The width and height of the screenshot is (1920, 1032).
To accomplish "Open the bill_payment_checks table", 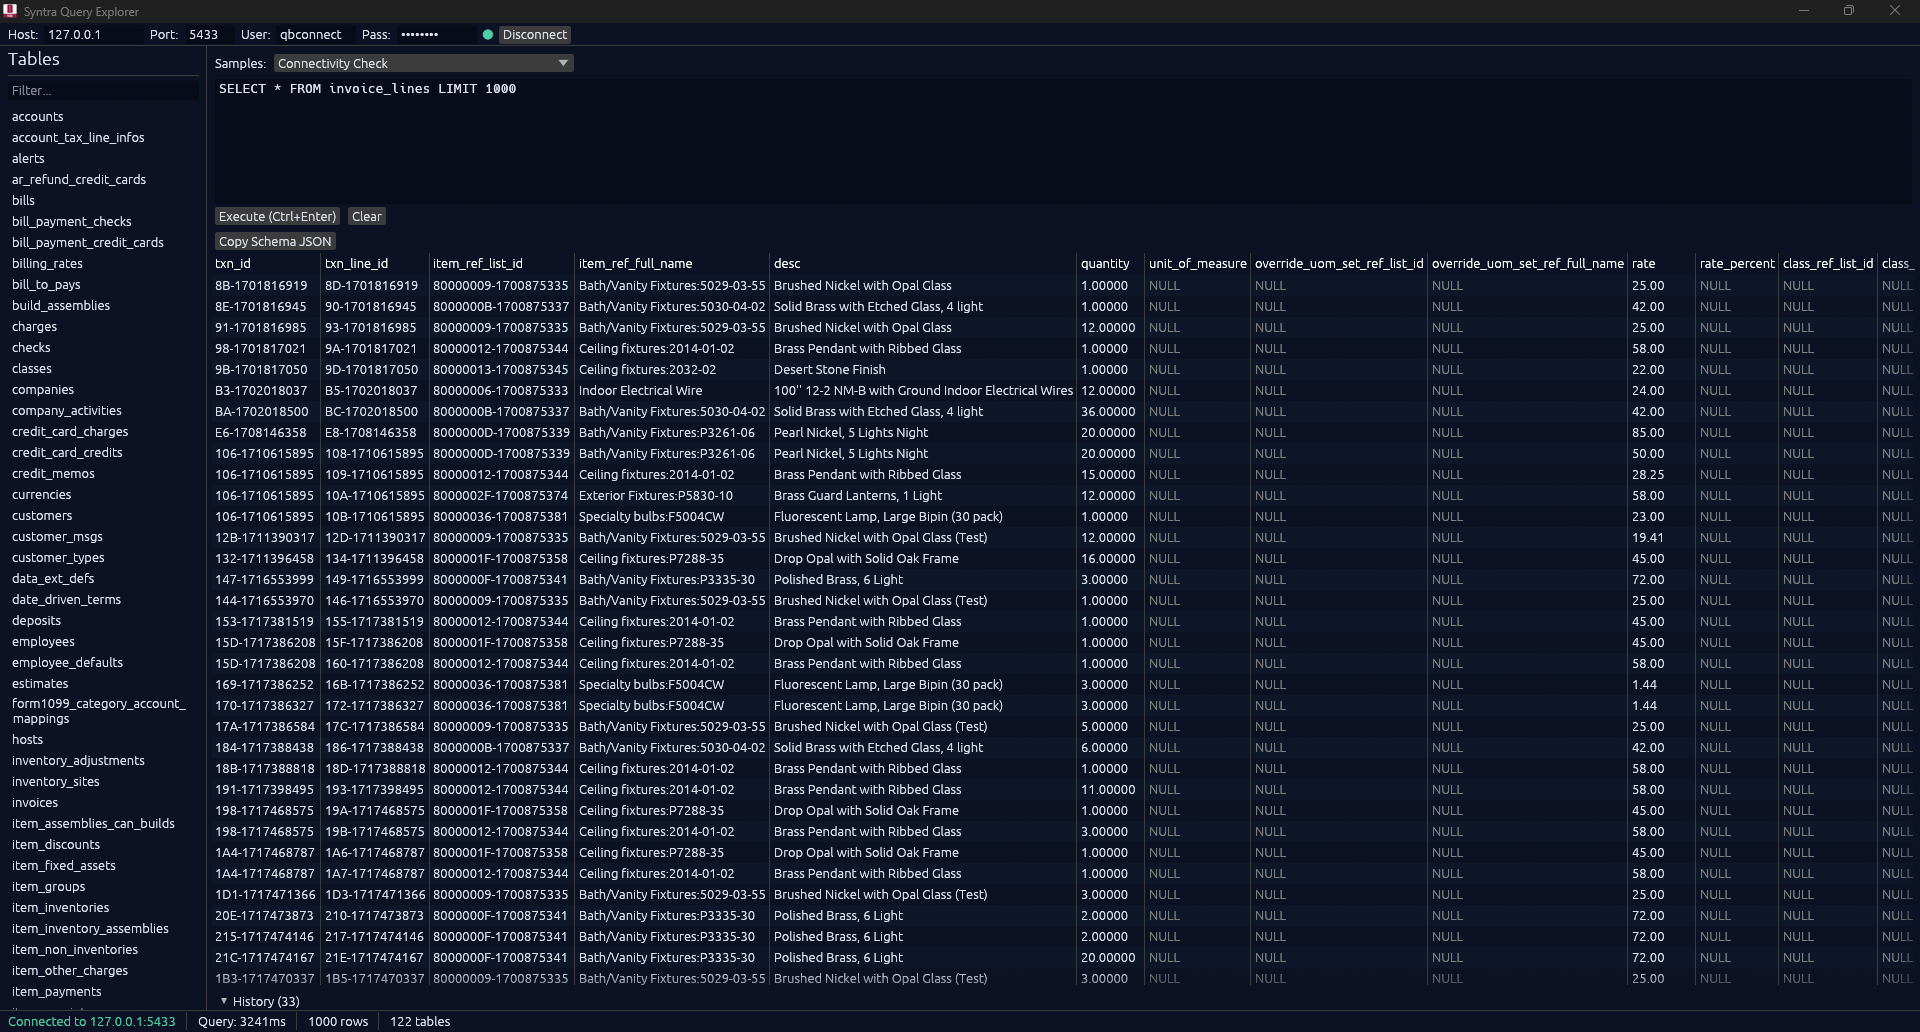I will 72,221.
